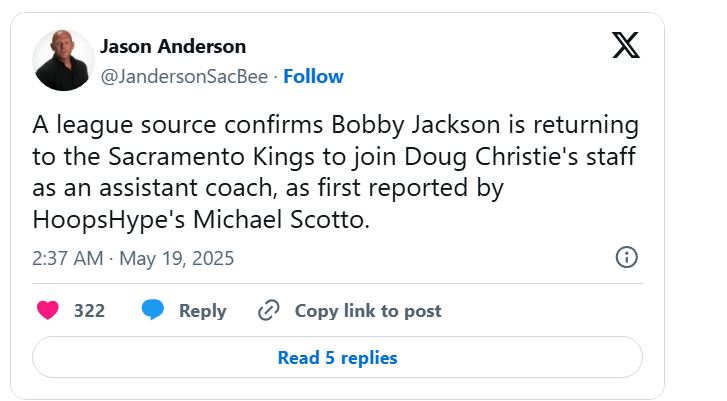Open the @JandersonSacBee handle link
Screen dimensions: 727x401
tap(187, 76)
